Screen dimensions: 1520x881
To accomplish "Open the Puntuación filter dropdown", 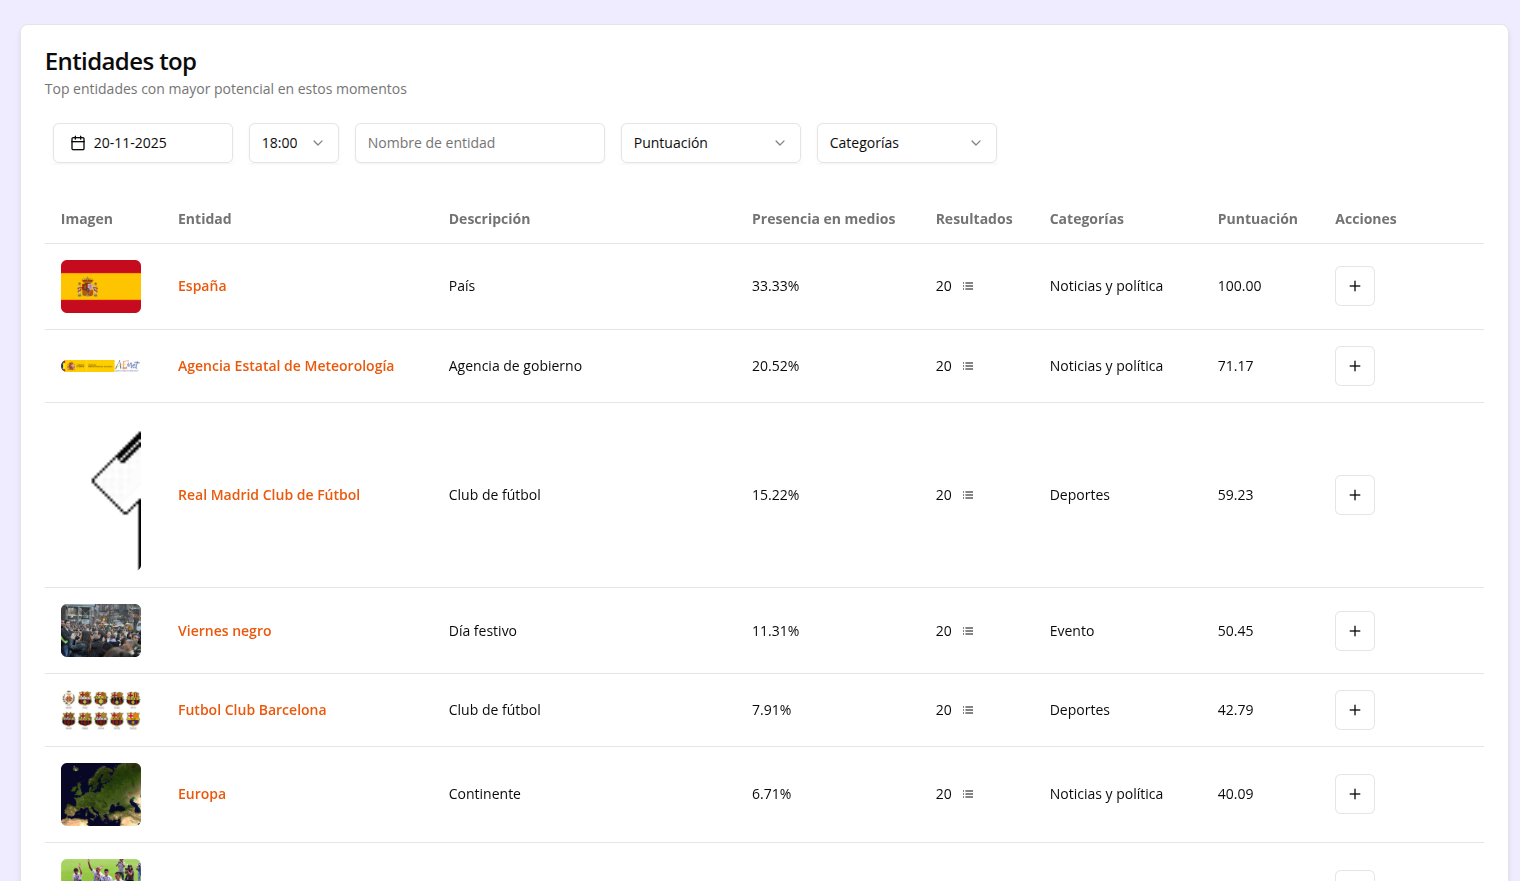I will 710,143.
